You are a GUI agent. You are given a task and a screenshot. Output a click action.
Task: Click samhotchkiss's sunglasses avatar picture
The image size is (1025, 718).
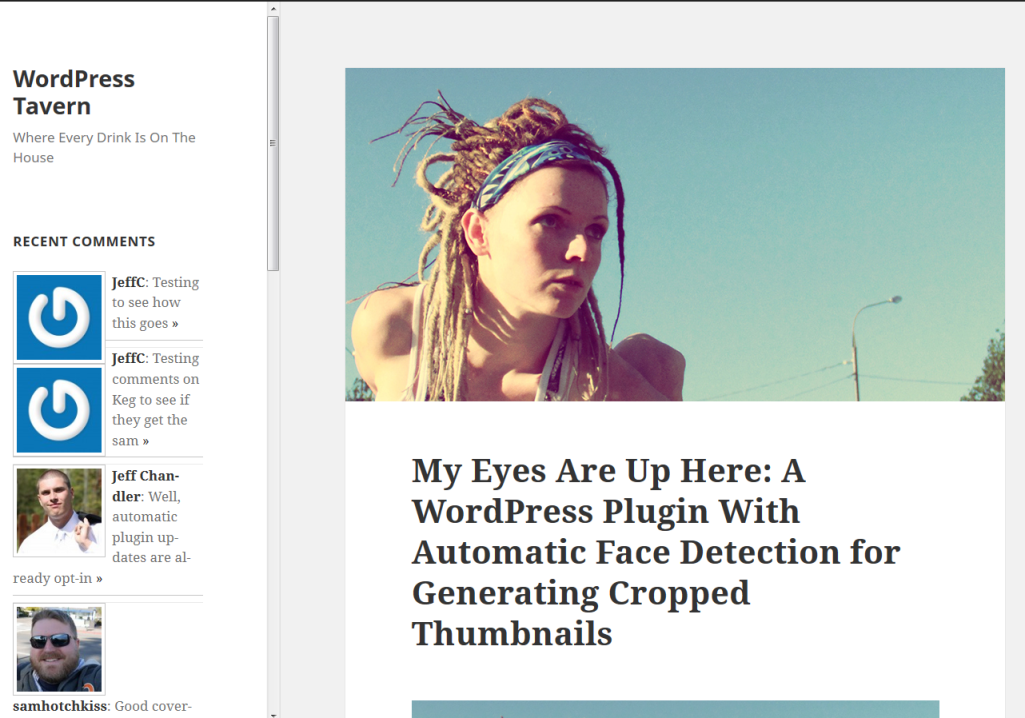pos(59,648)
